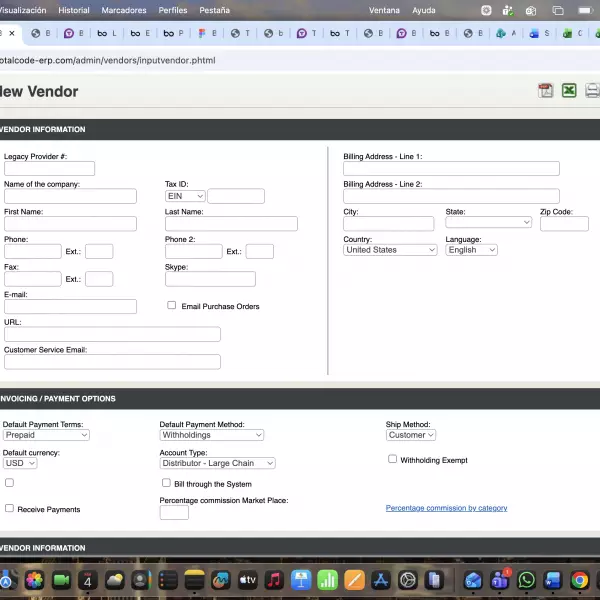The height and width of the screenshot is (600, 600).
Task: Expand the Account Type dropdown
Action: (217, 463)
